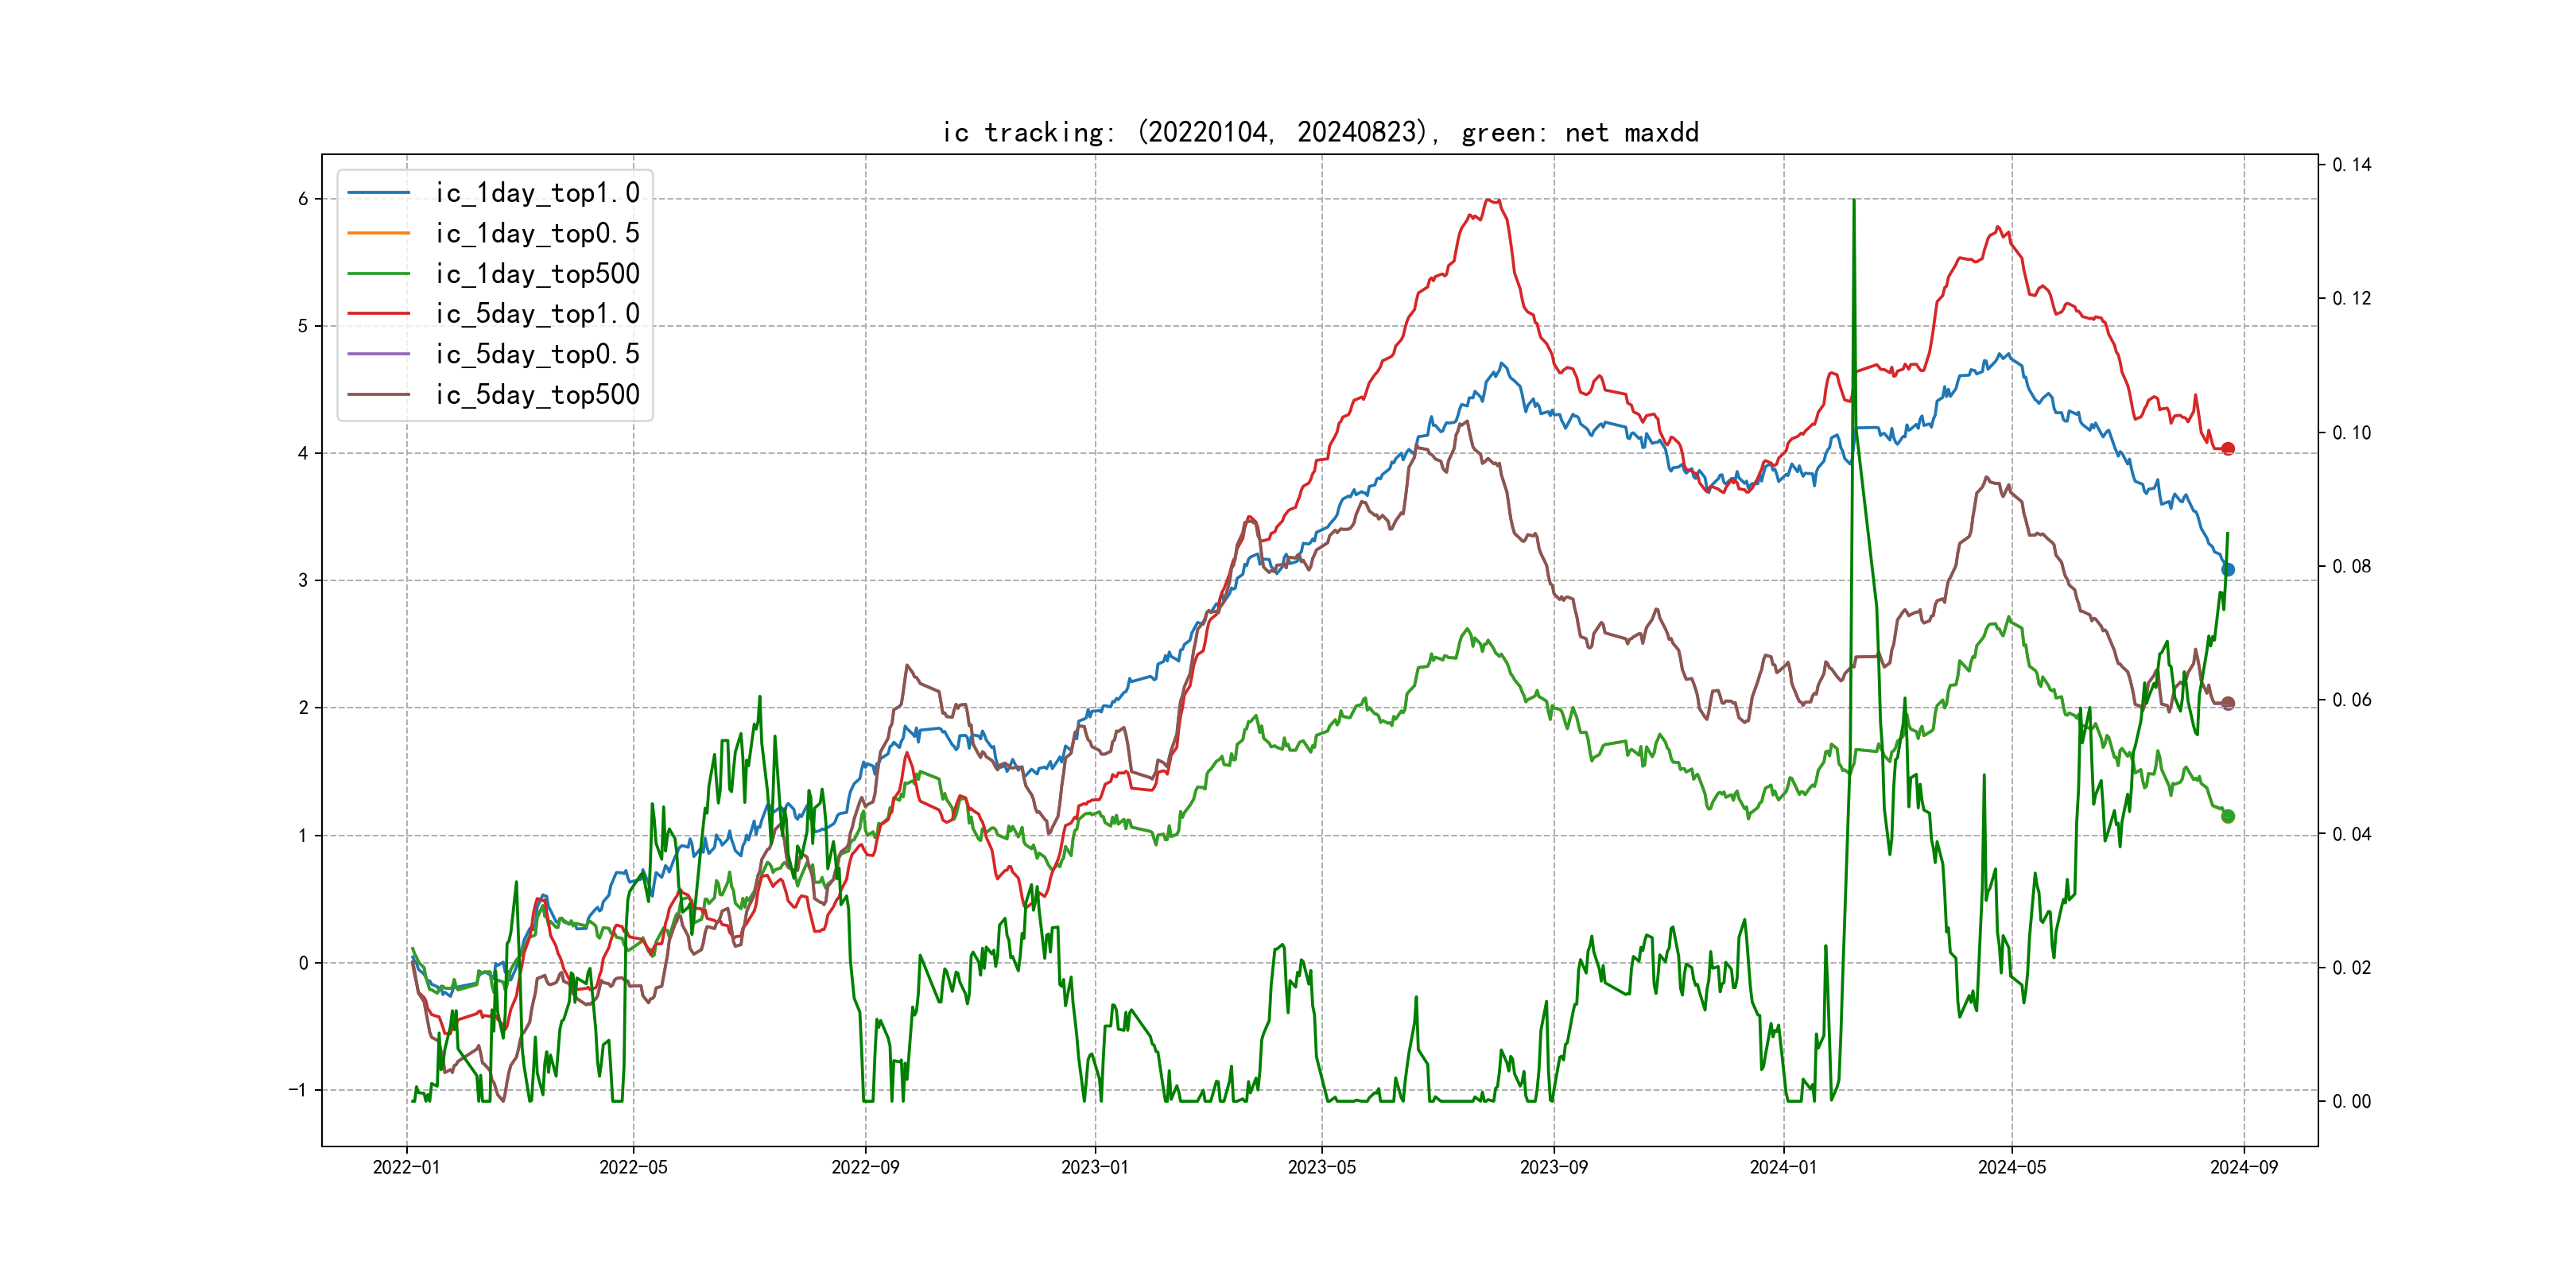
Task: Click the light green endpoint dot
Action: click(2227, 816)
